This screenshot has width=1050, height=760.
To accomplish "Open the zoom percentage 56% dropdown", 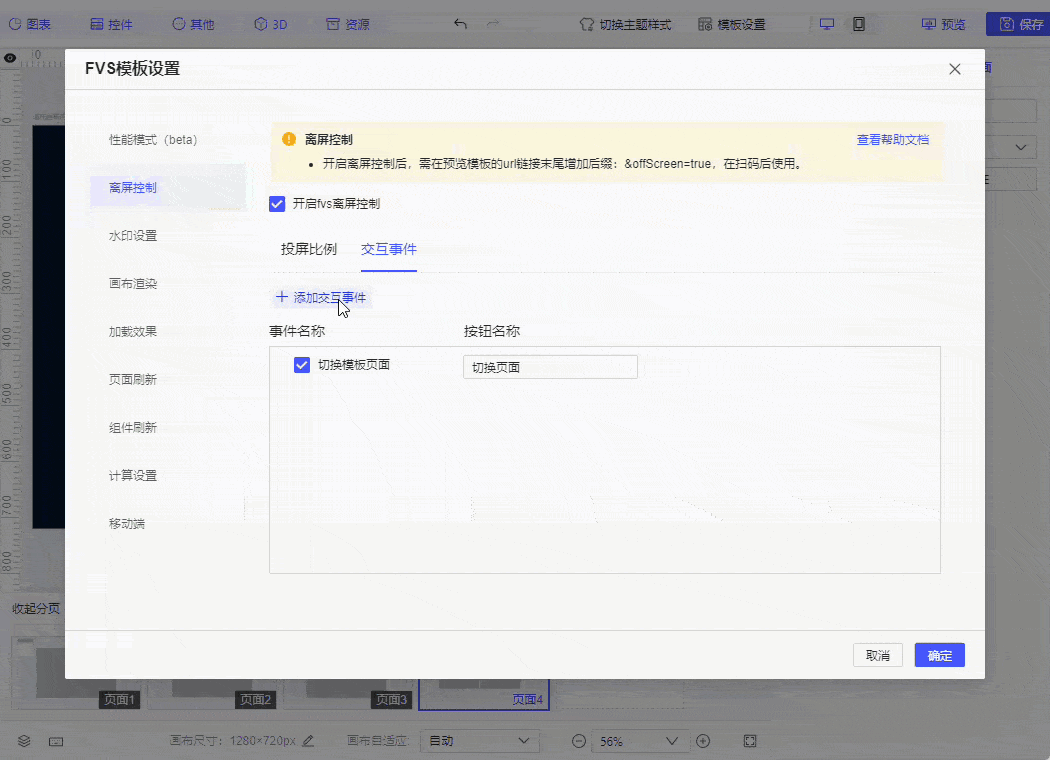I will pos(640,741).
